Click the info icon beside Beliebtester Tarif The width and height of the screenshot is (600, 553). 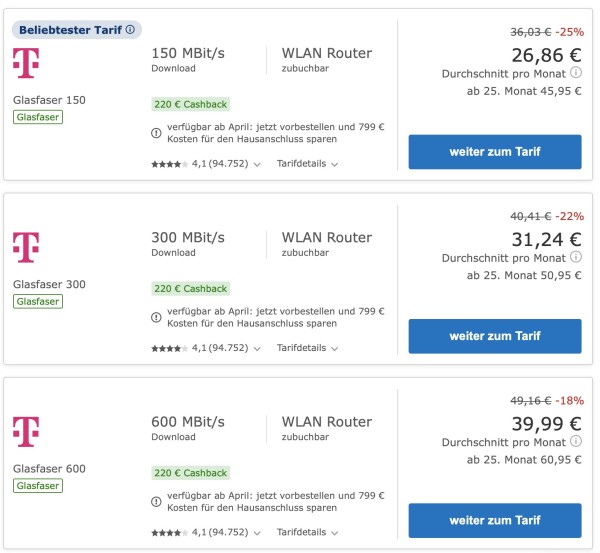pos(131,30)
